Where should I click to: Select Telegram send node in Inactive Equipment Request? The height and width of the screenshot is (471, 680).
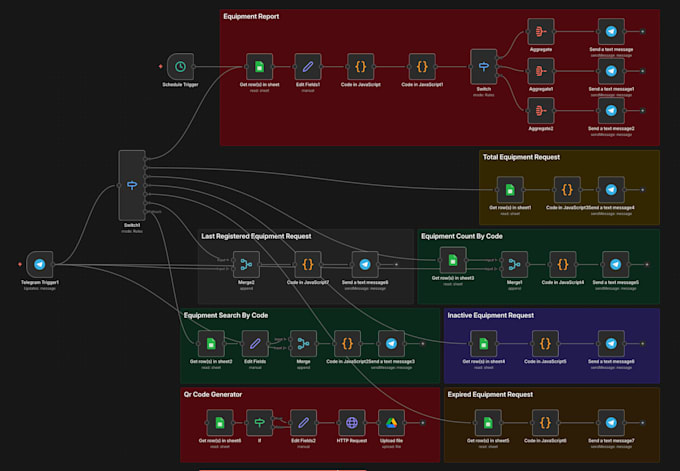tap(611, 343)
